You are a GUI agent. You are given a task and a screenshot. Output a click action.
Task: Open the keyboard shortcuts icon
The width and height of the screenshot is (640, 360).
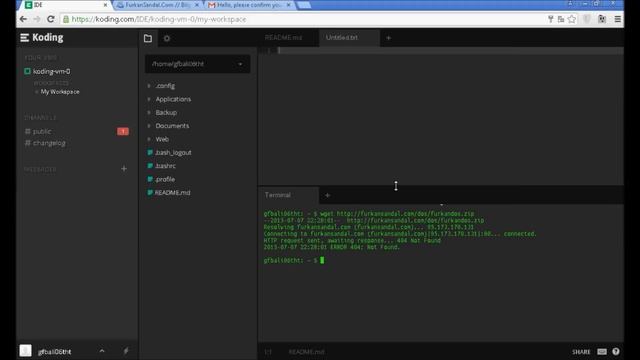602,351
